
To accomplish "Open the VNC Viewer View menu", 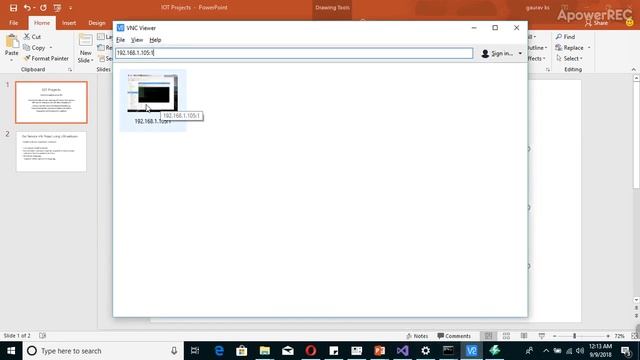I will (137, 40).
